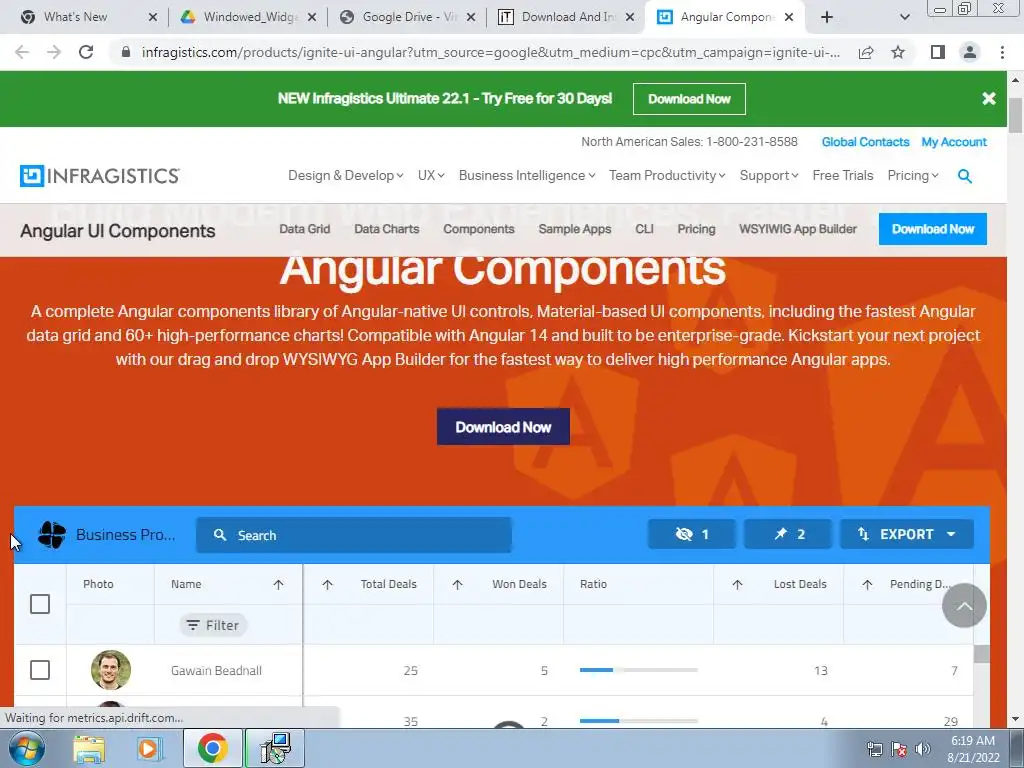
Task: Switch to Download And Install tab
Action: pyautogui.click(x=568, y=17)
